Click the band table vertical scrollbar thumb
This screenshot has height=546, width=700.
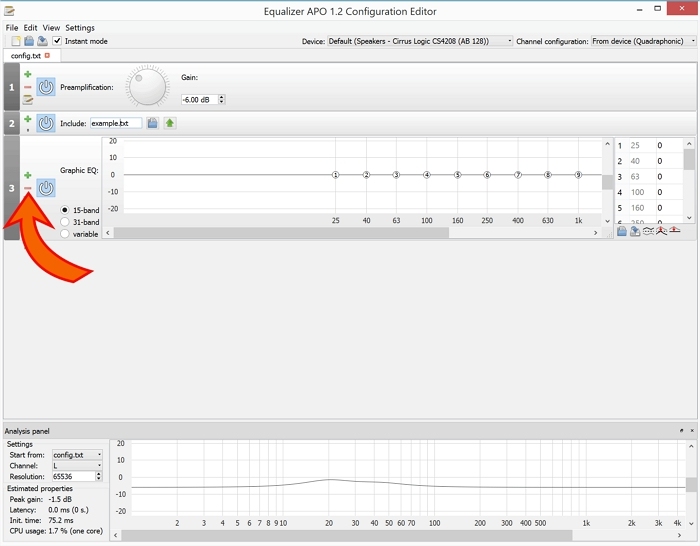click(x=689, y=159)
